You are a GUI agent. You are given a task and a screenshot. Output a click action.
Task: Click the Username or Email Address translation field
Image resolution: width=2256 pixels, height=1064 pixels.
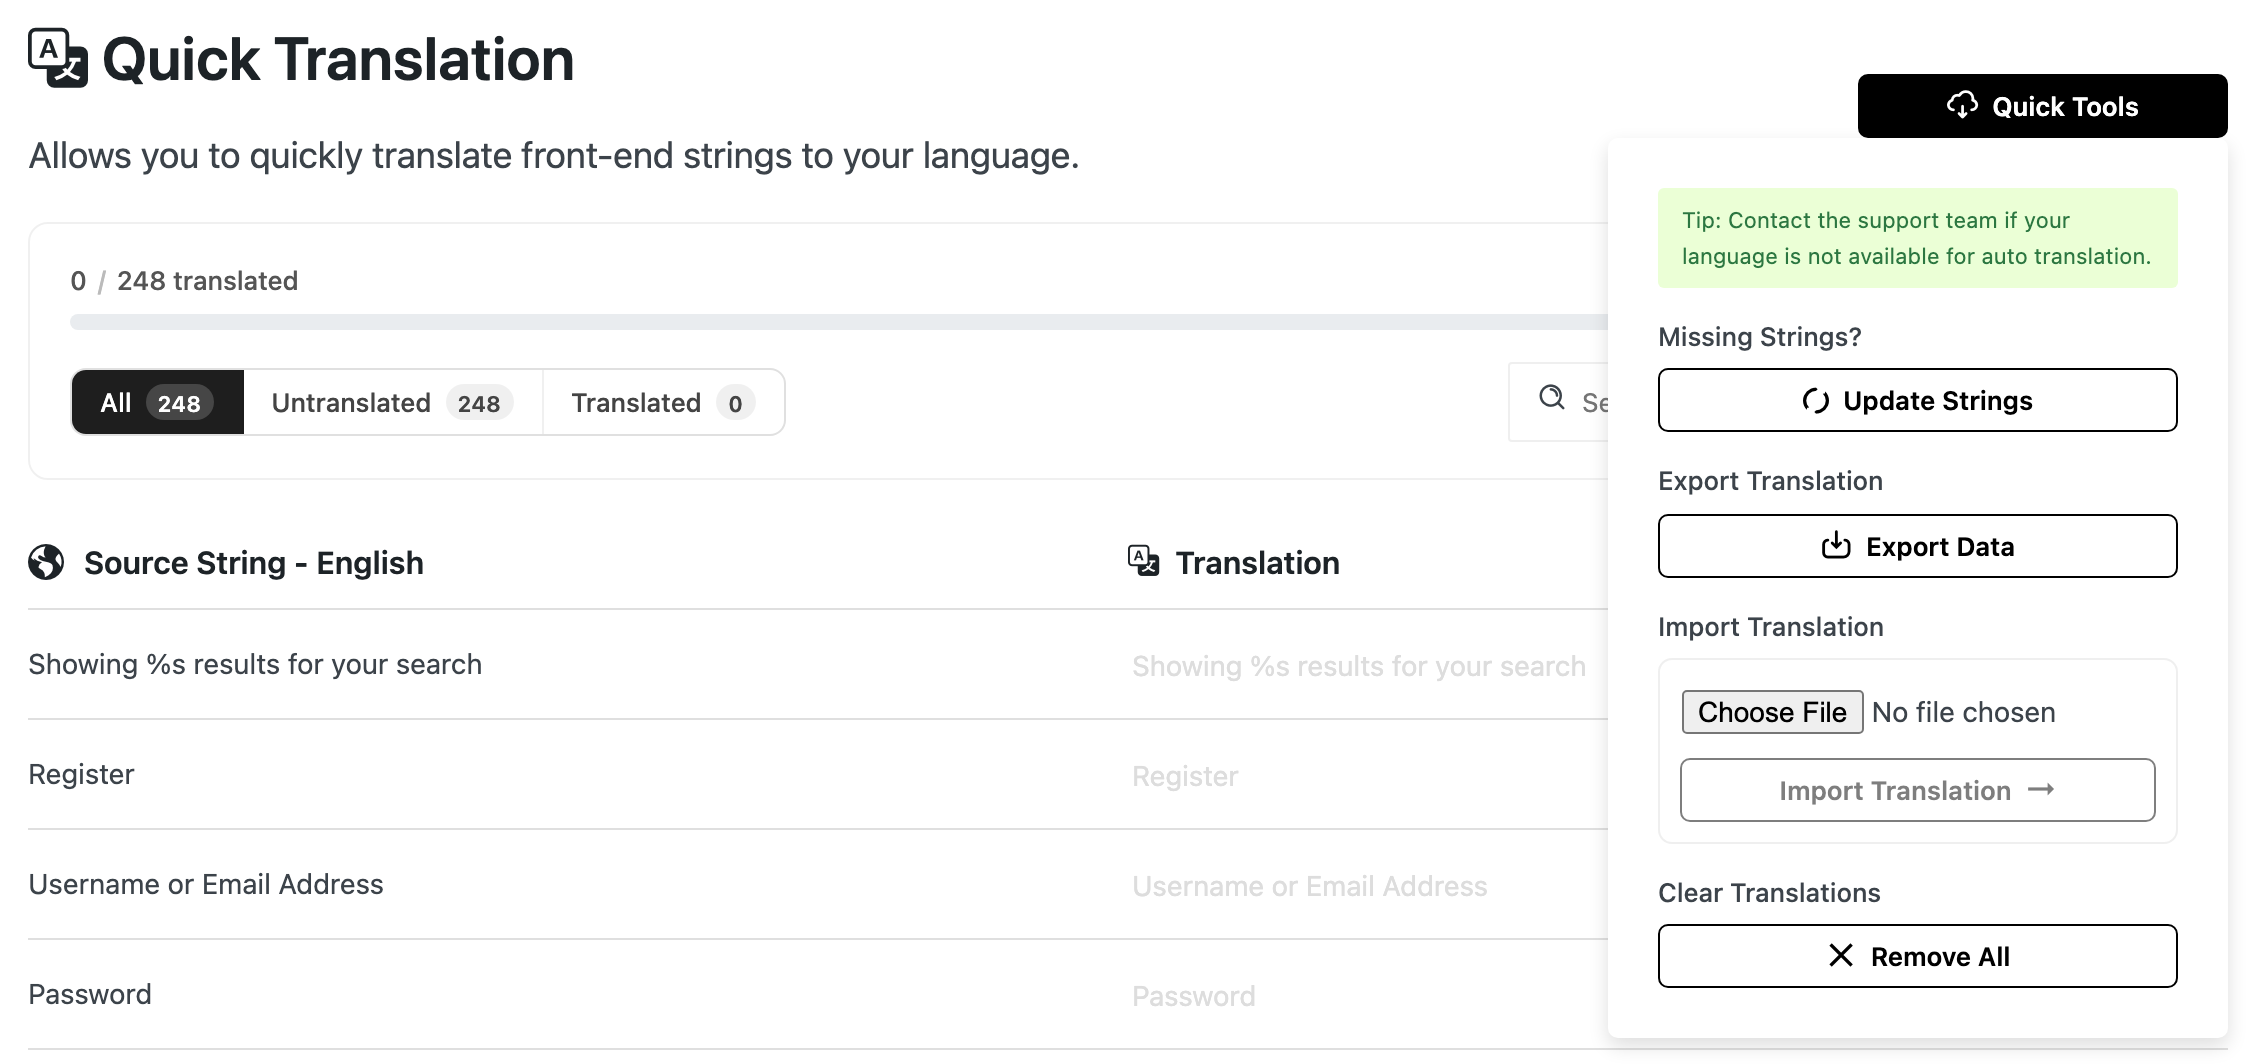1368,886
